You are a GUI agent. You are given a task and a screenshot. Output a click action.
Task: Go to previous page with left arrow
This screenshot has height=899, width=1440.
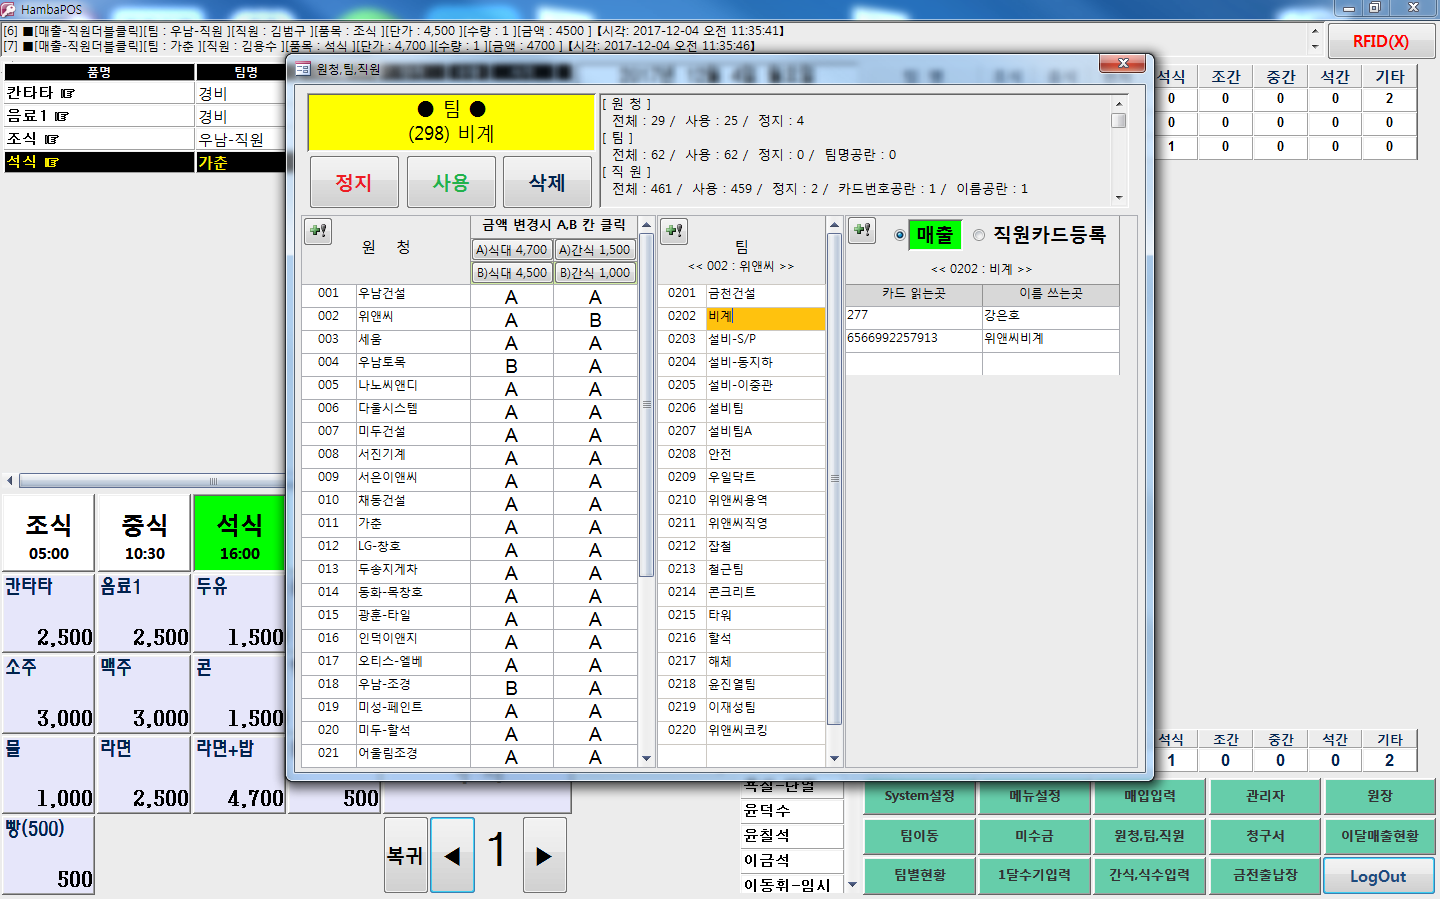452,855
